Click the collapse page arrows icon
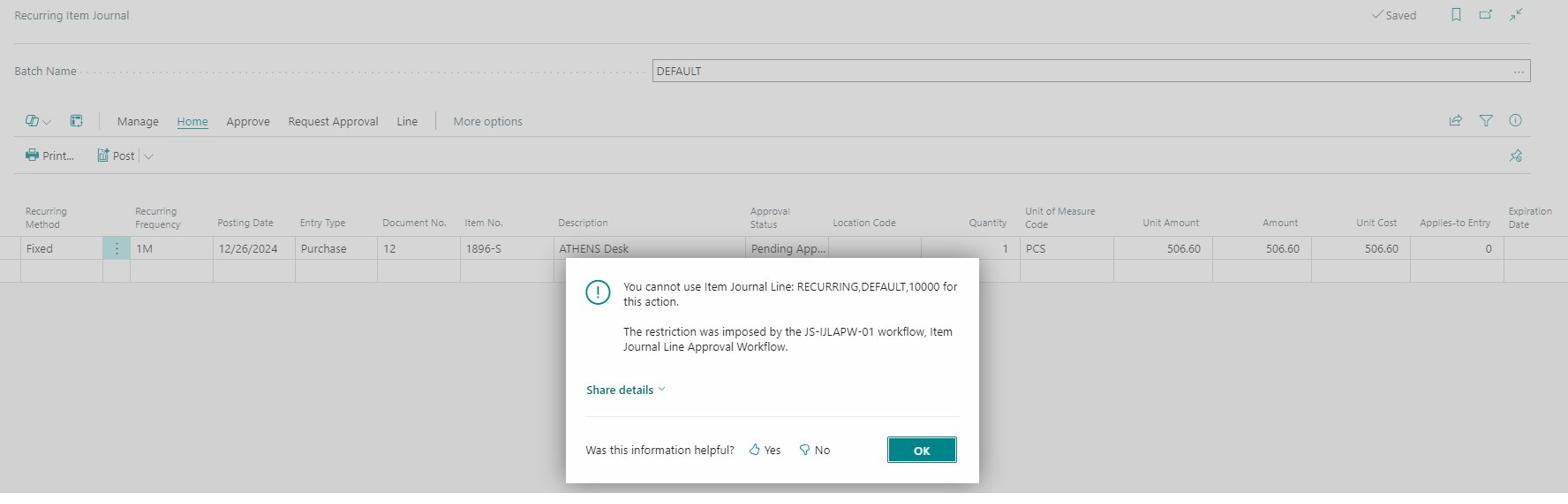This screenshot has width=1568, height=504. (x=1517, y=15)
